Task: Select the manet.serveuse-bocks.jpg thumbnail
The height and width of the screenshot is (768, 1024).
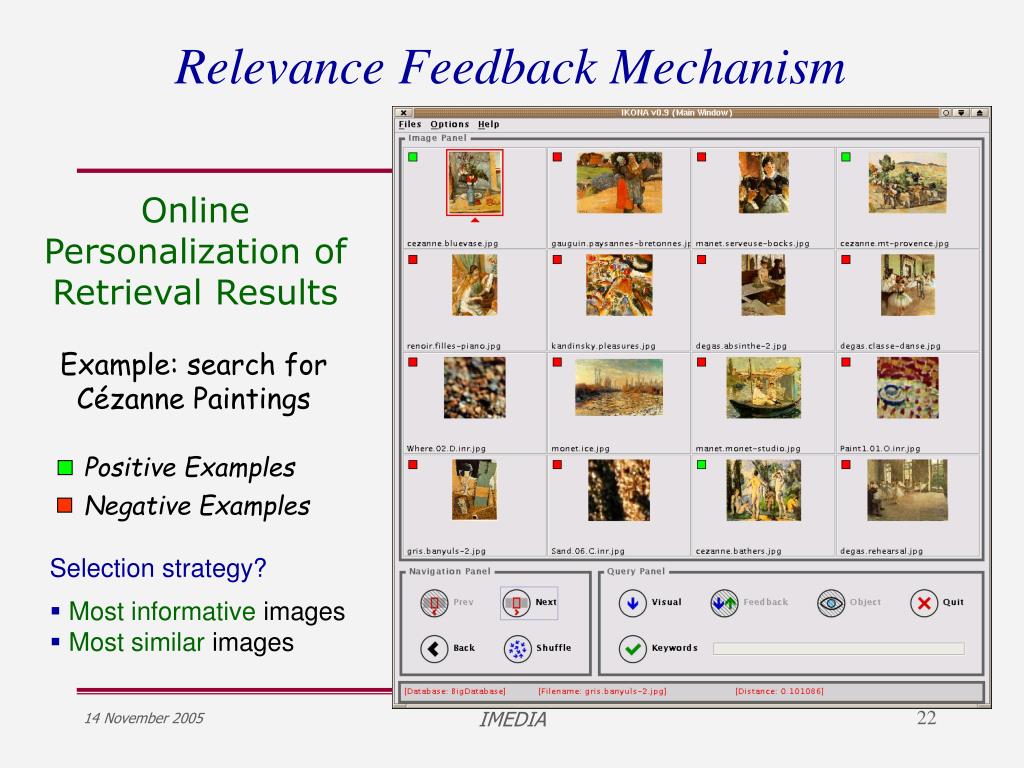Action: (763, 182)
